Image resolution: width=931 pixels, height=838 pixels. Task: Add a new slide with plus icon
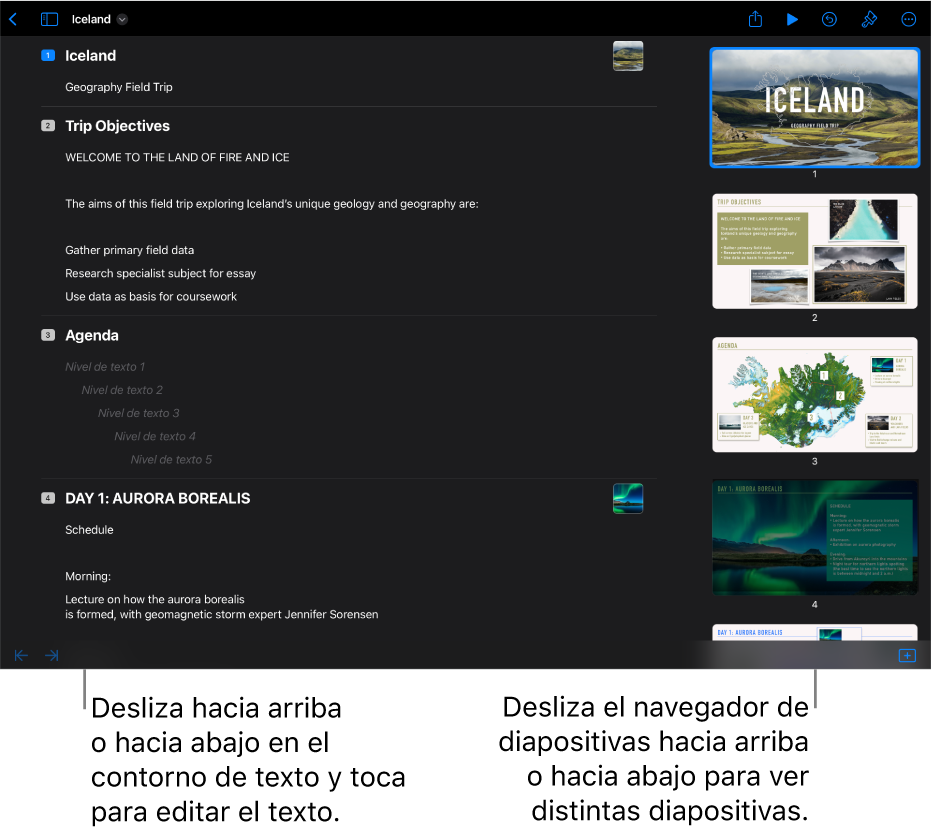(x=907, y=655)
